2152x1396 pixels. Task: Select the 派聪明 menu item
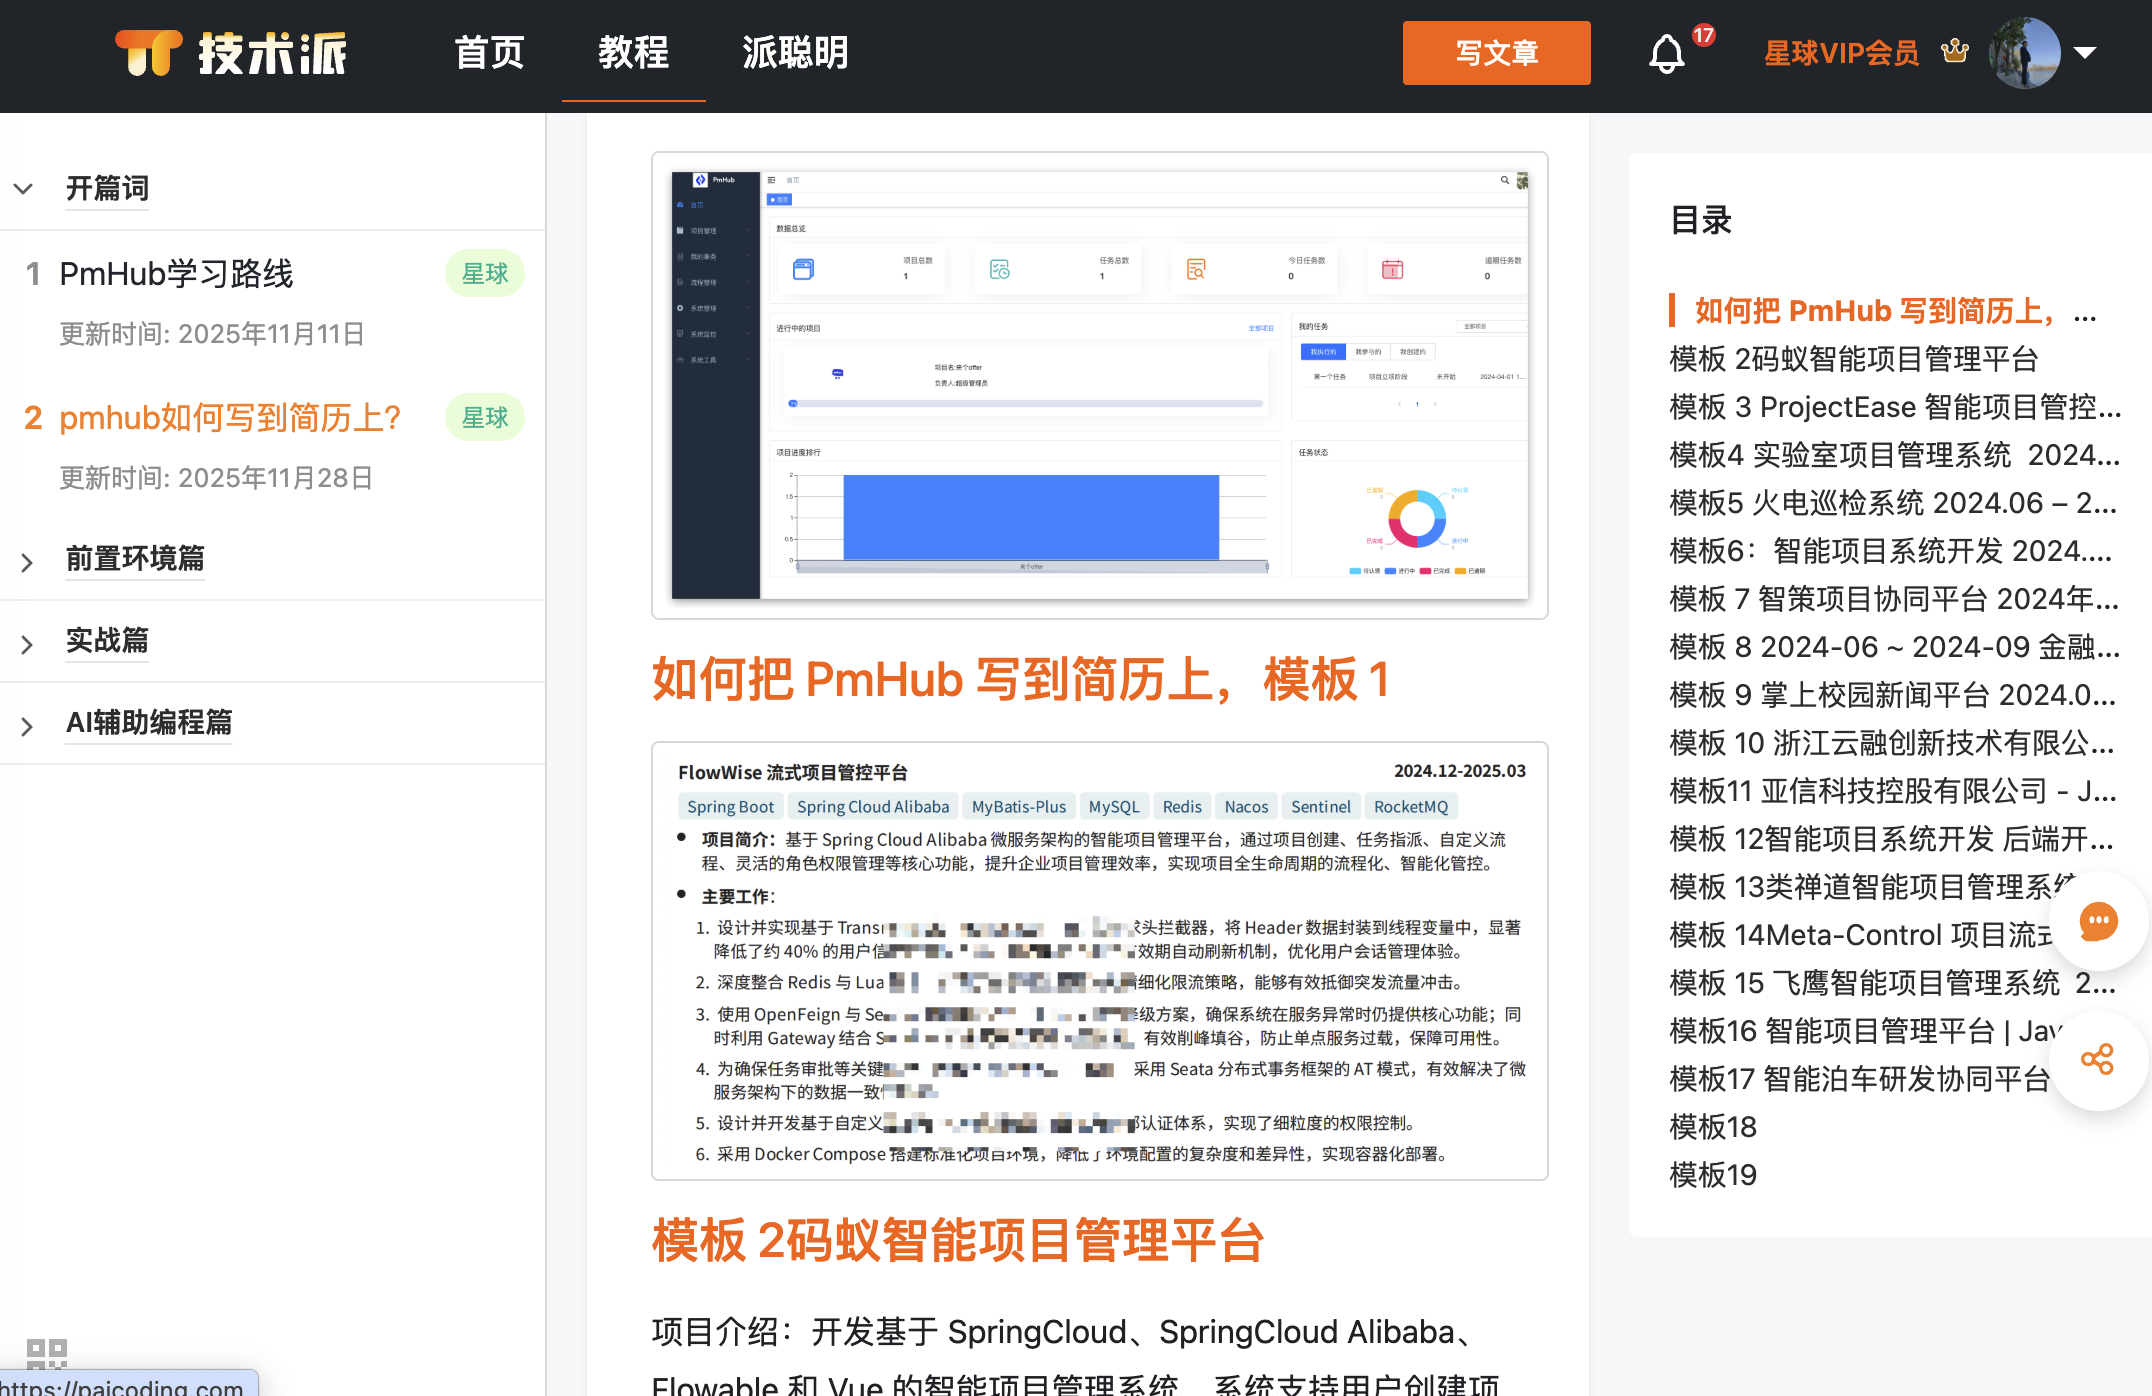pyautogui.click(x=794, y=52)
